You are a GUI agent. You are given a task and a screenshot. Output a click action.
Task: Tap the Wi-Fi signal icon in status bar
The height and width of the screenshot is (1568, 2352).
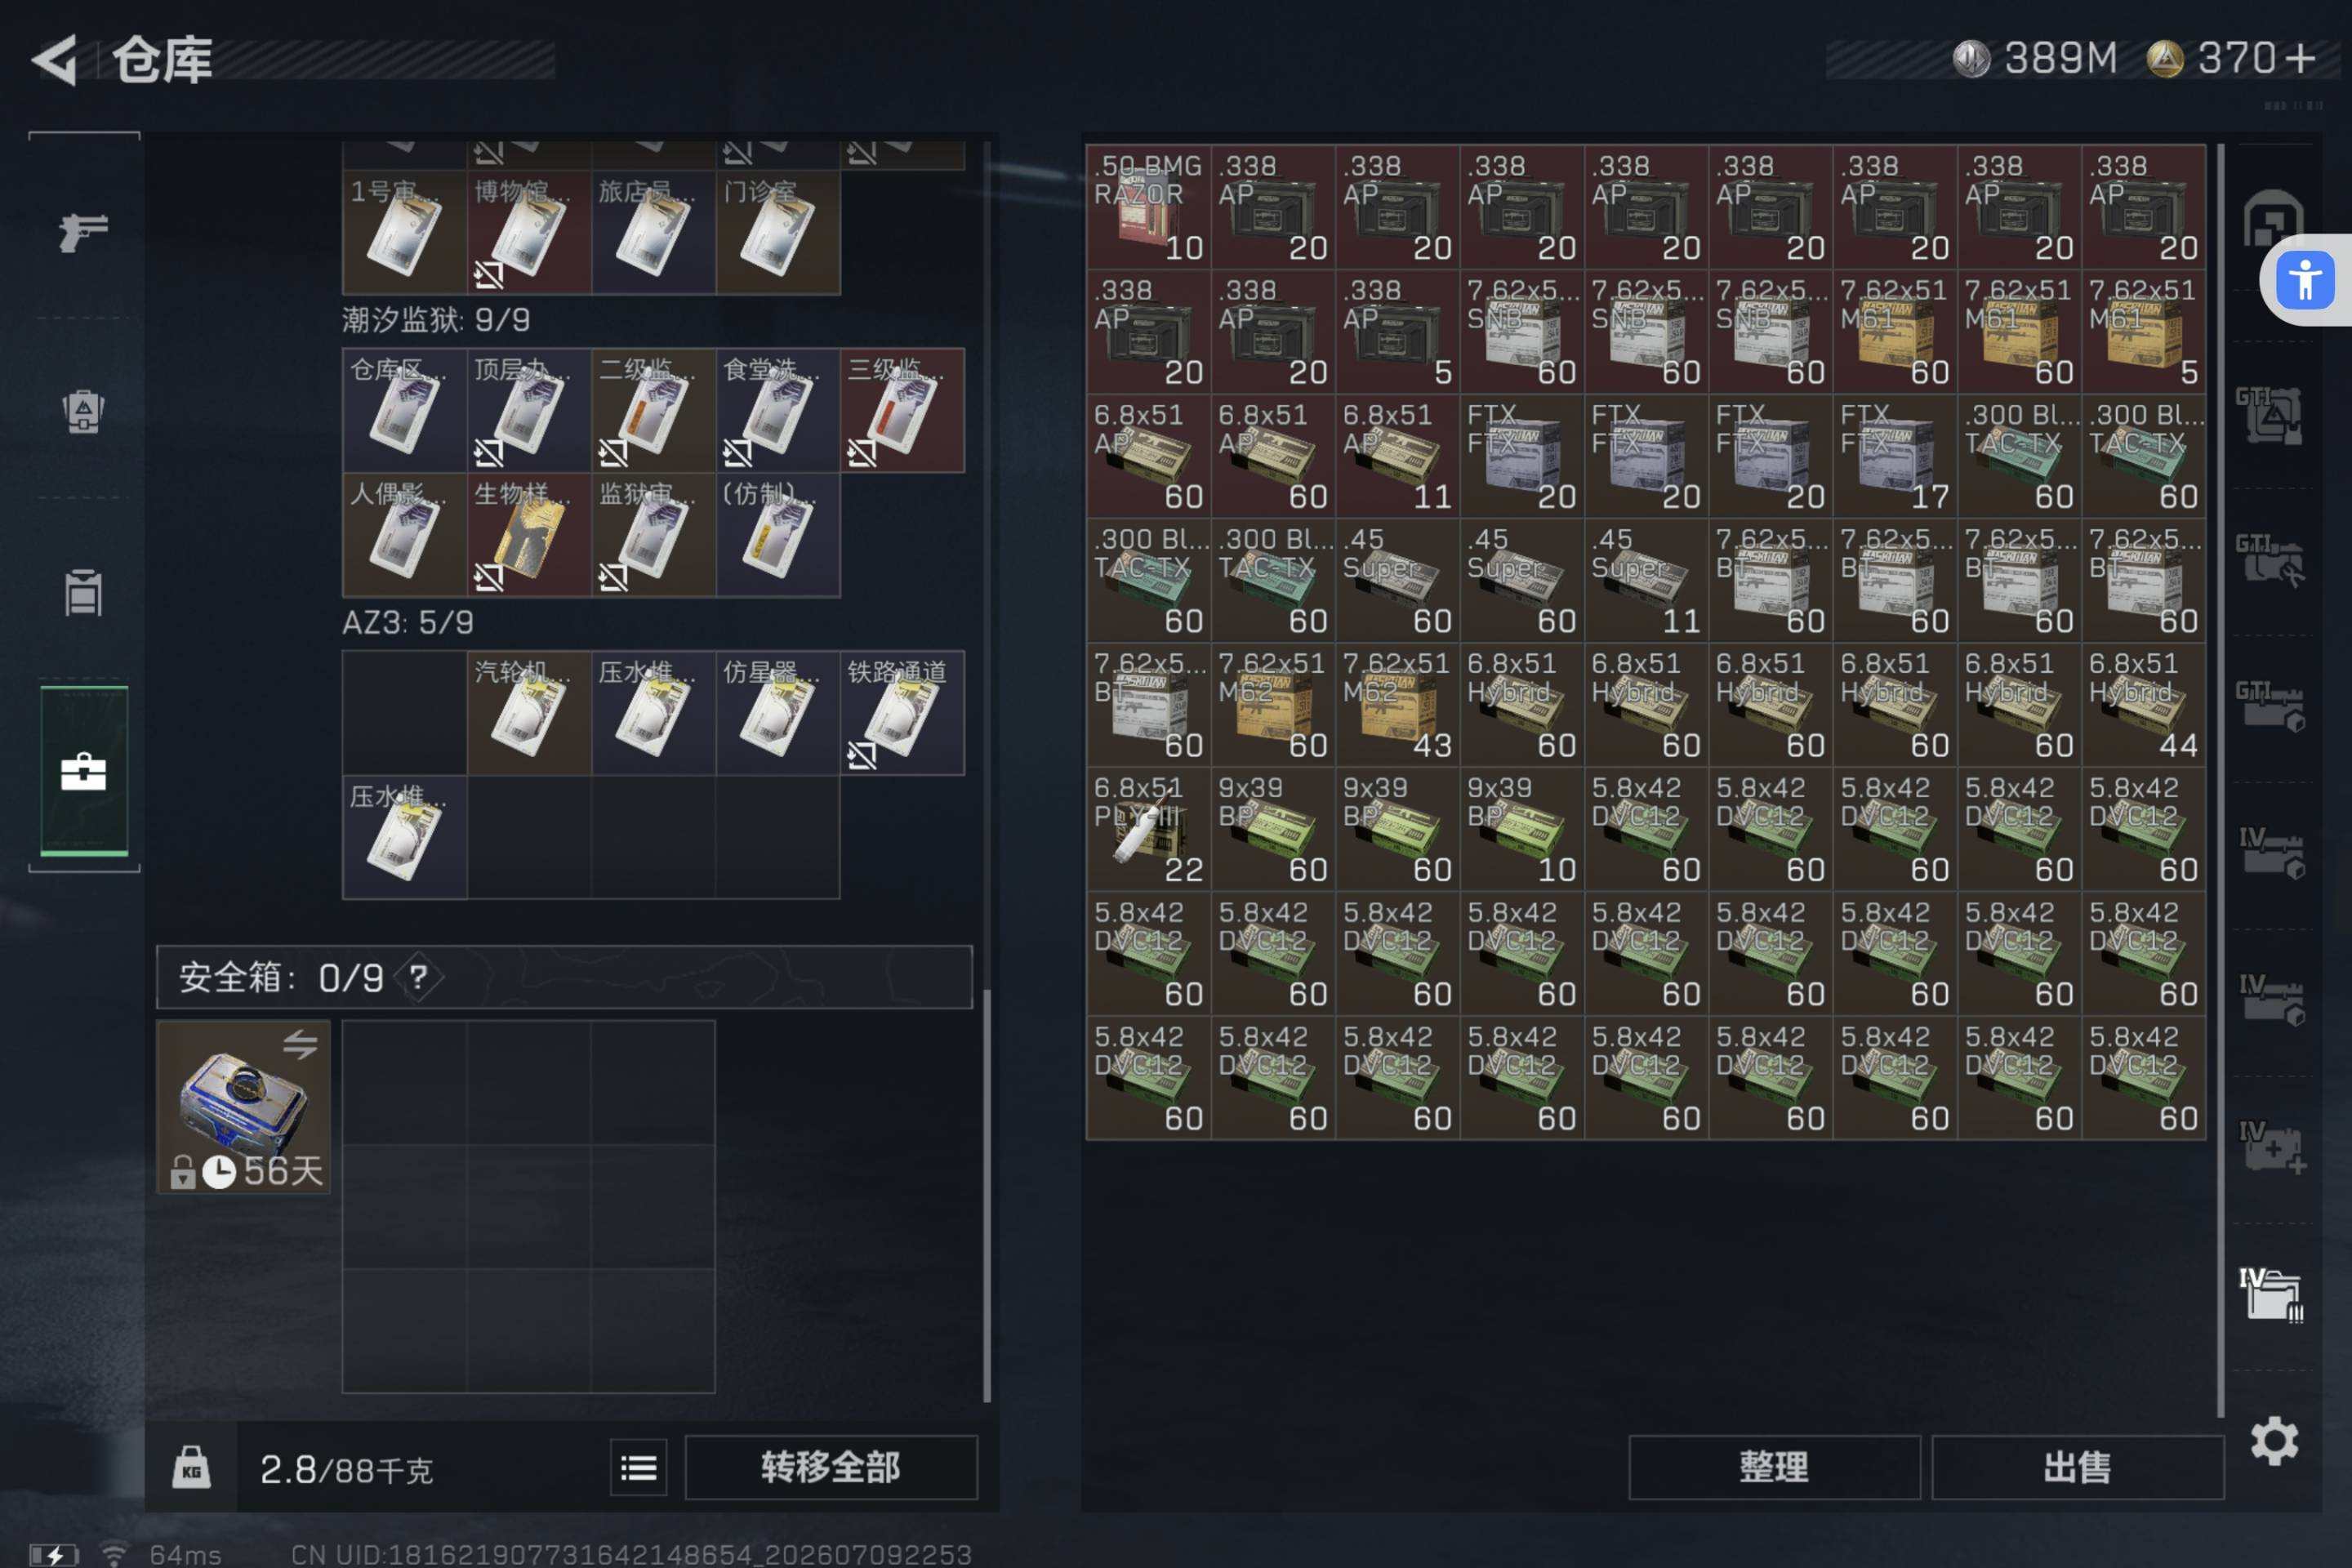pos(114,1555)
